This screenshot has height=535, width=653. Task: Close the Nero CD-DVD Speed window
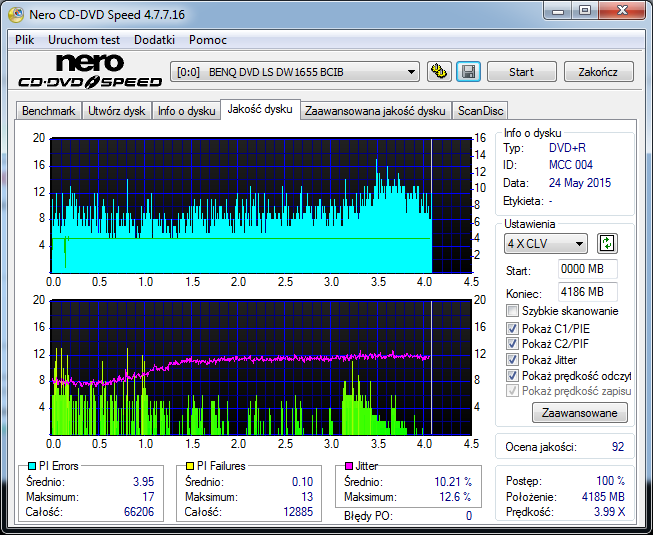coord(623,10)
